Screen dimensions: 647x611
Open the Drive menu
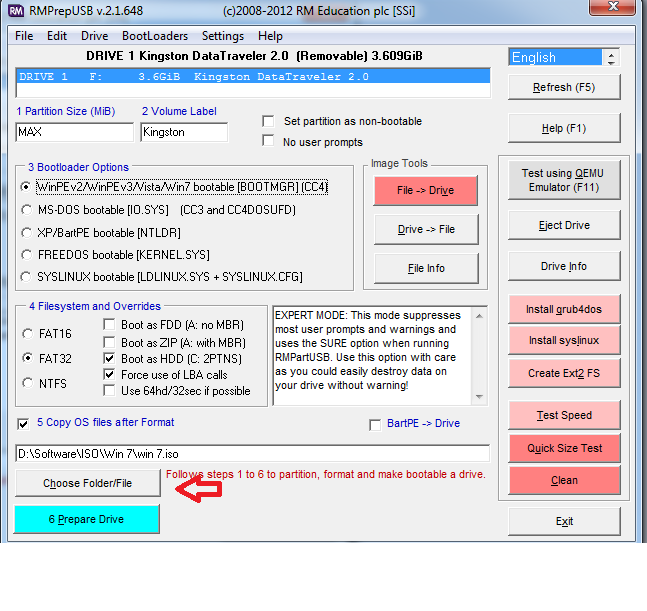(x=94, y=36)
